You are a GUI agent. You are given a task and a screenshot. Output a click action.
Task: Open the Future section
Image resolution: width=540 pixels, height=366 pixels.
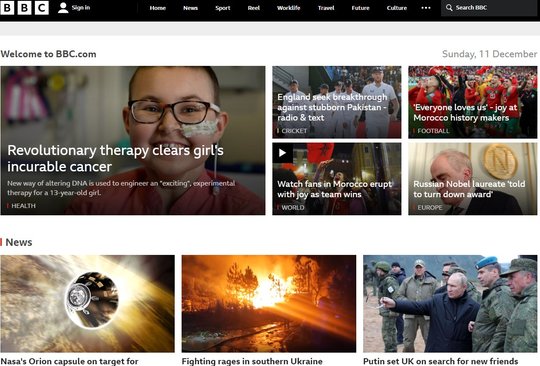tap(361, 8)
